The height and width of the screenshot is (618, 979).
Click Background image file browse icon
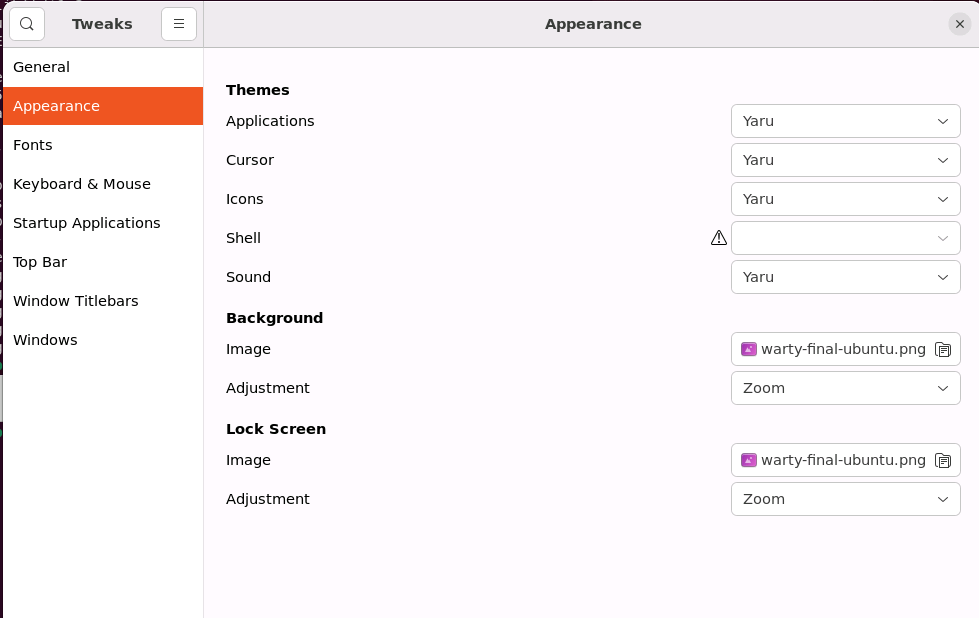pyautogui.click(x=942, y=350)
